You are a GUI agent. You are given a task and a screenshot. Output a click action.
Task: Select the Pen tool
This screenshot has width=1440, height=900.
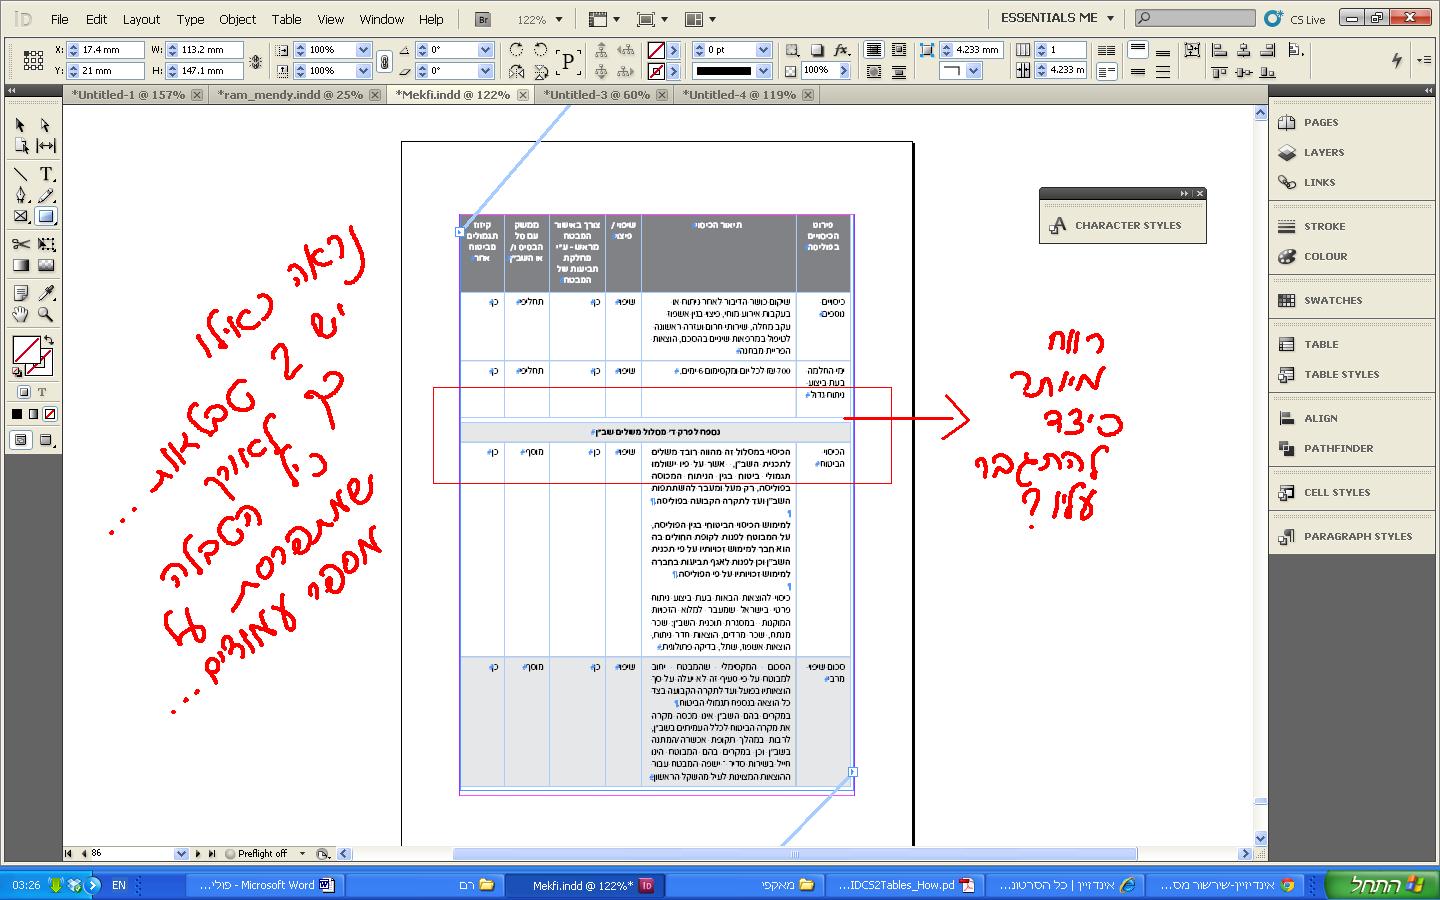20,195
